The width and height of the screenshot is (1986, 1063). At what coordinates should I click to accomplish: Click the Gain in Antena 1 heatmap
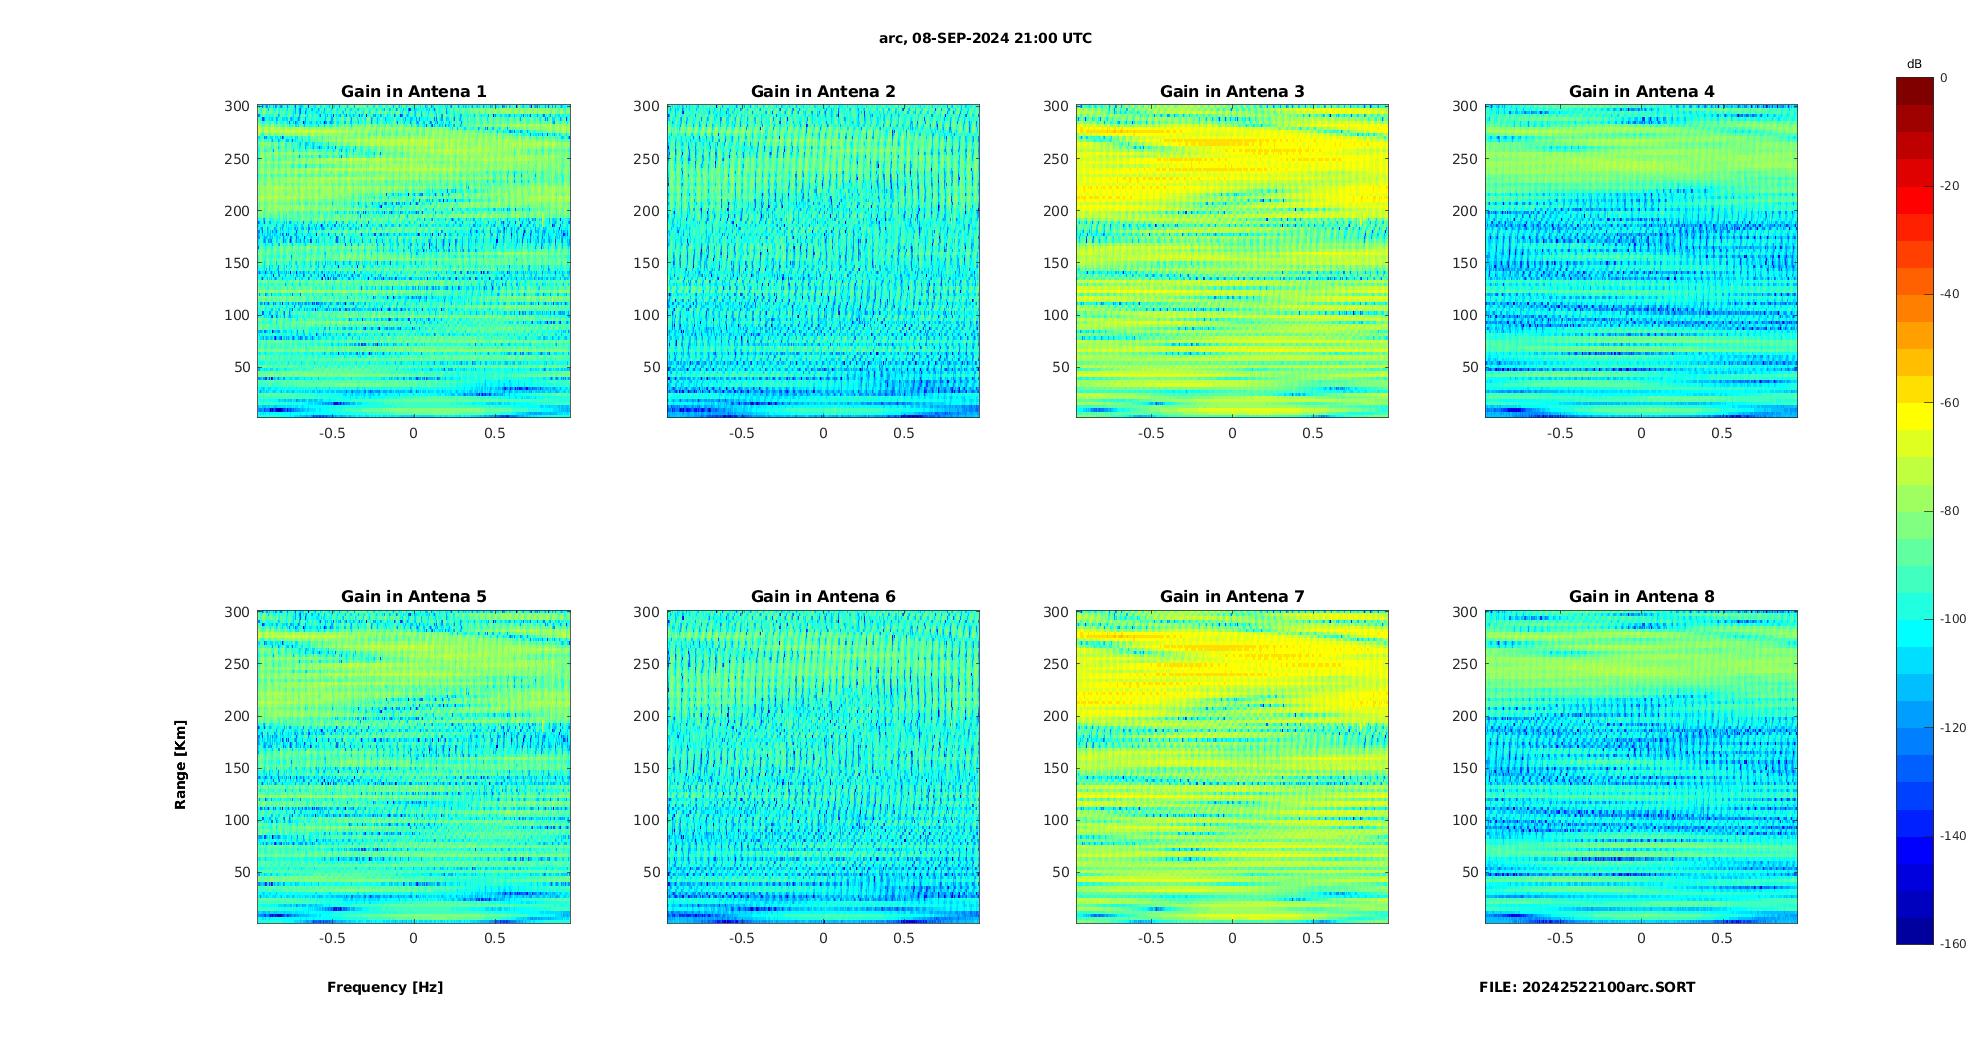(x=414, y=261)
